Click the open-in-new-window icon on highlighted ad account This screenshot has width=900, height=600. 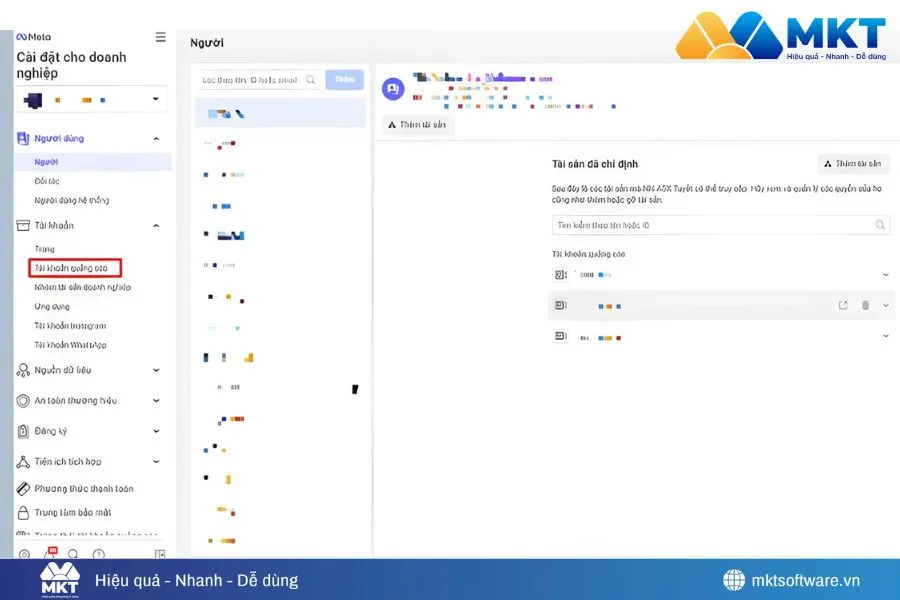pyautogui.click(x=843, y=306)
